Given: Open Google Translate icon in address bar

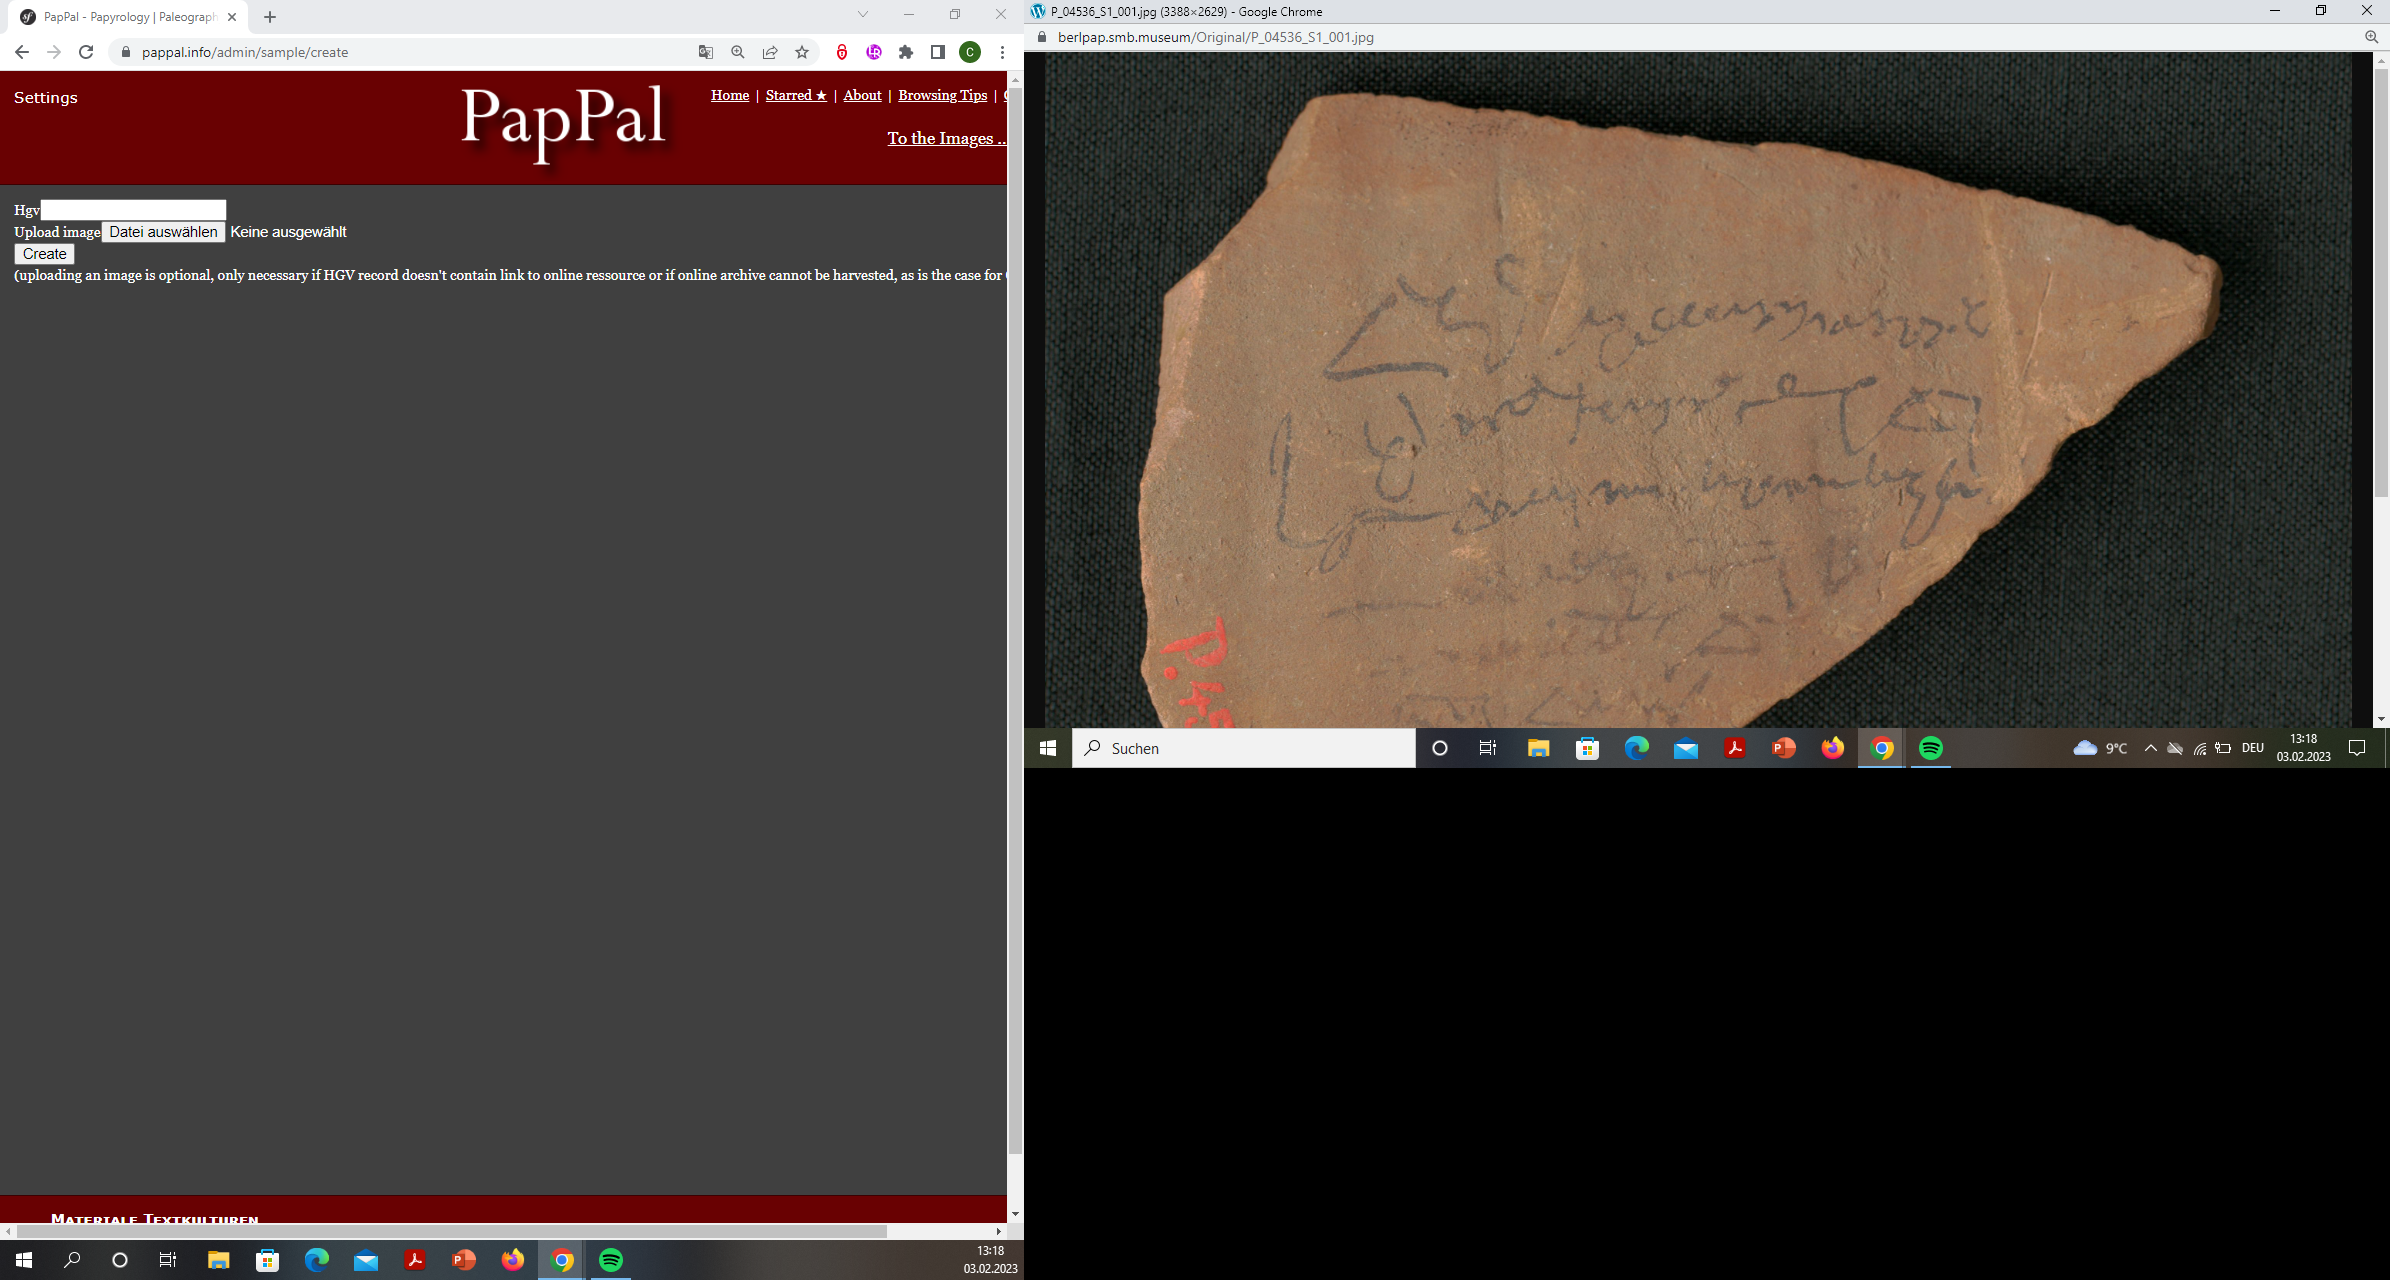Looking at the screenshot, I should (706, 52).
